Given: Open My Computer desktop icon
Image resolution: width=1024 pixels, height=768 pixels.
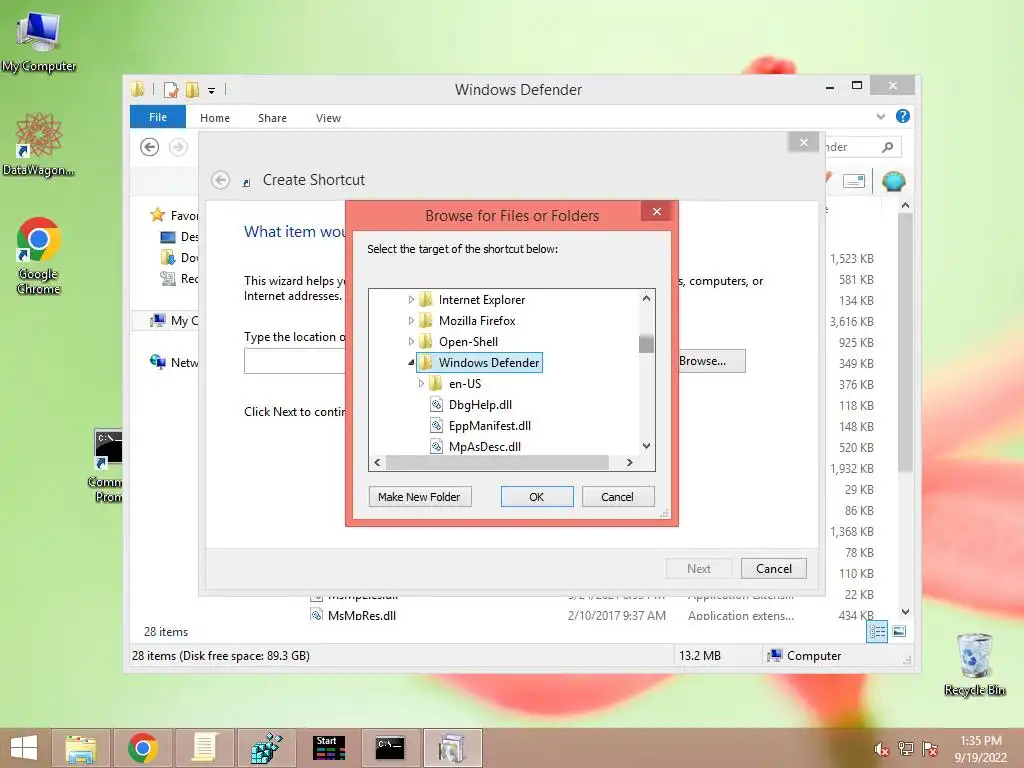Looking at the screenshot, I should 39,40.
